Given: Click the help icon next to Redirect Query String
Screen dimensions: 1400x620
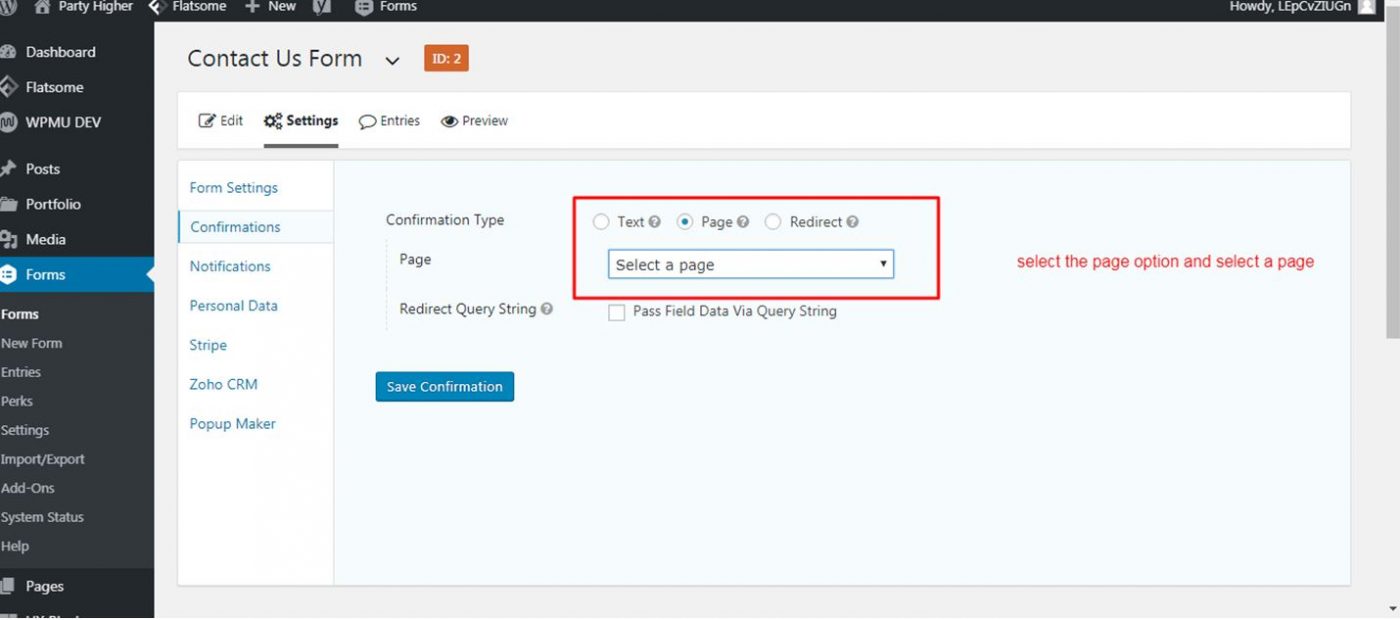Looking at the screenshot, I should tap(546, 309).
